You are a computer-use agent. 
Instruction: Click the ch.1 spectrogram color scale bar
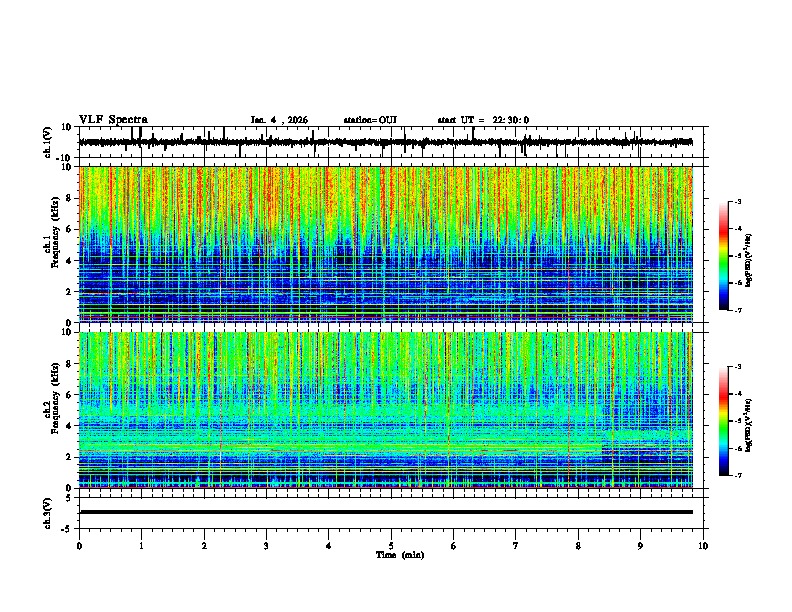[x=724, y=256]
